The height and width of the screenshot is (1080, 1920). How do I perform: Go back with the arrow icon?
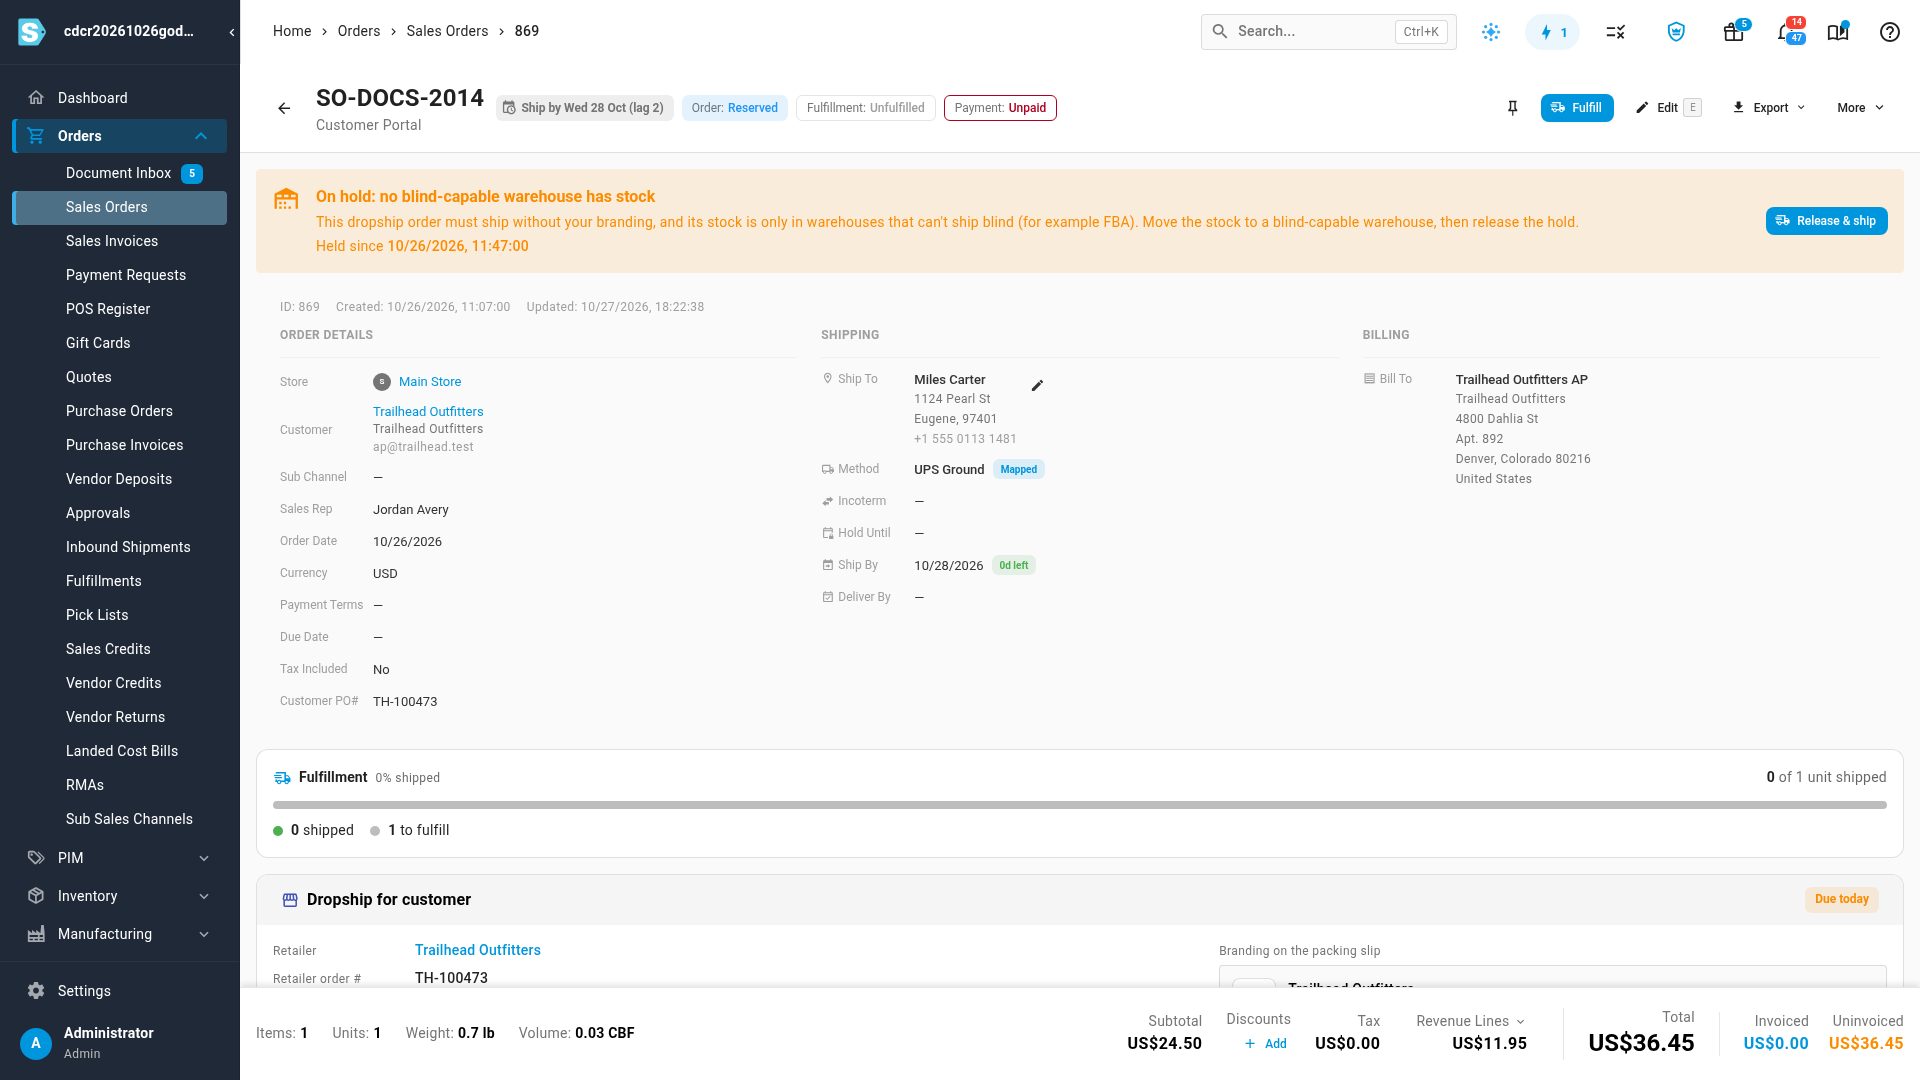[x=284, y=108]
